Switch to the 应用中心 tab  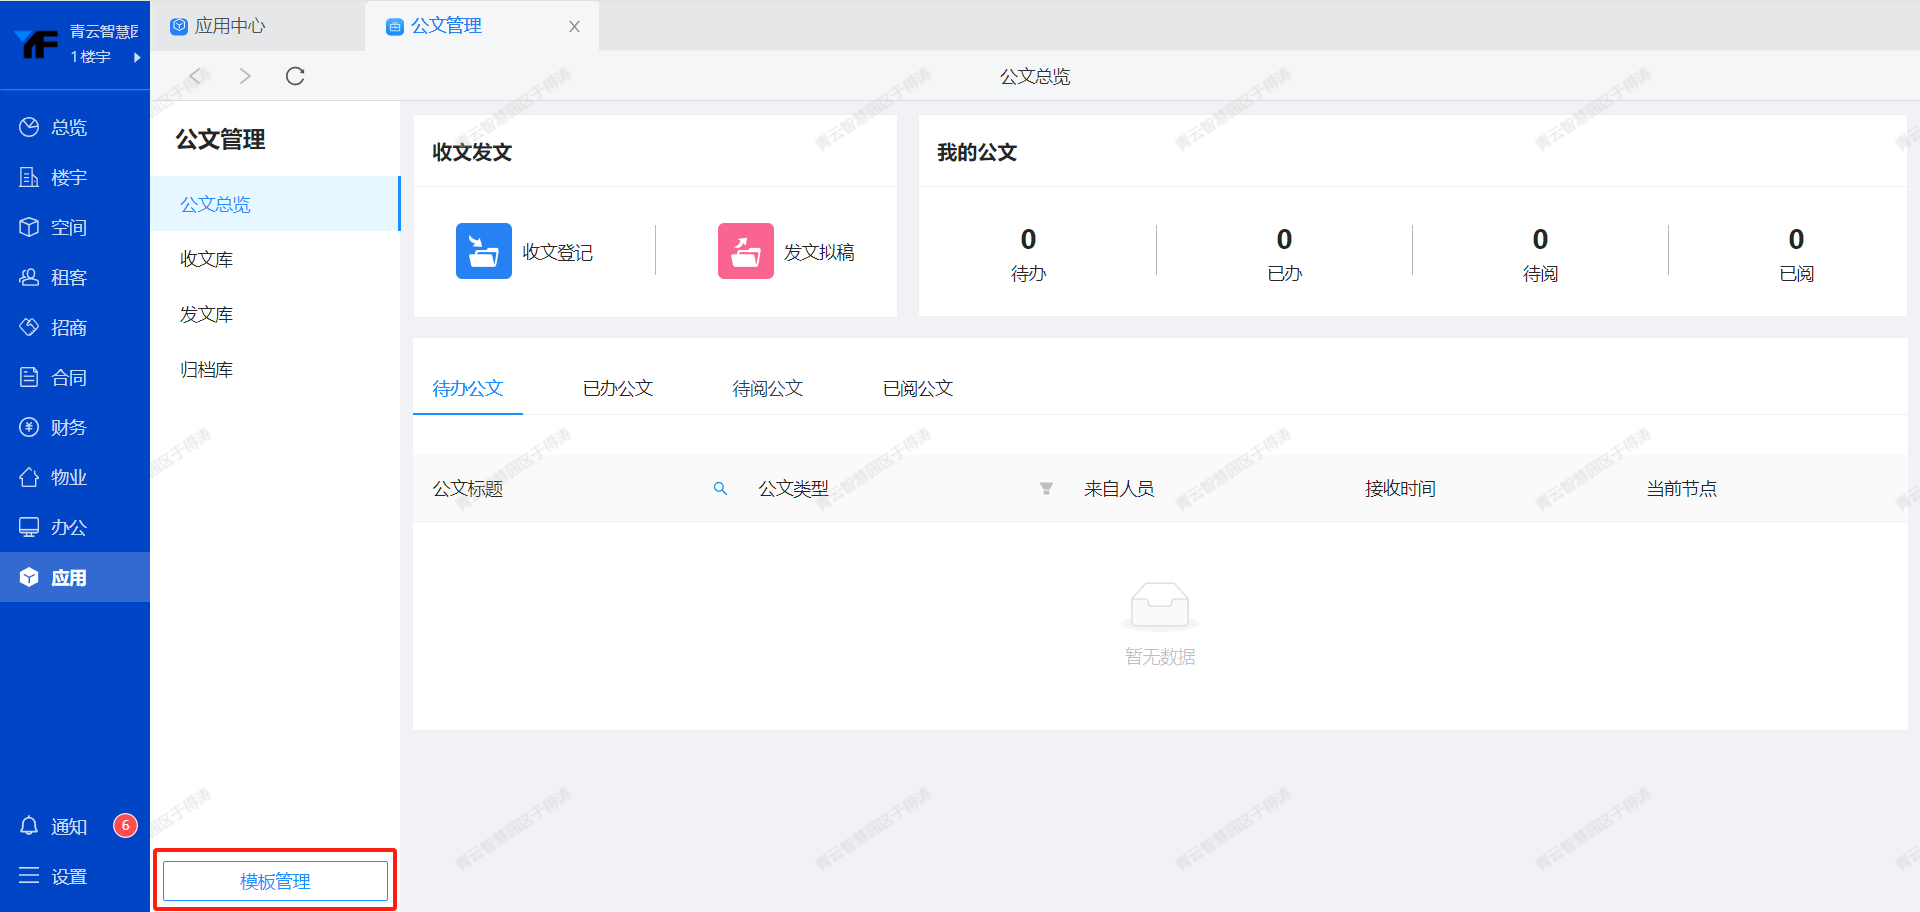[x=229, y=26]
